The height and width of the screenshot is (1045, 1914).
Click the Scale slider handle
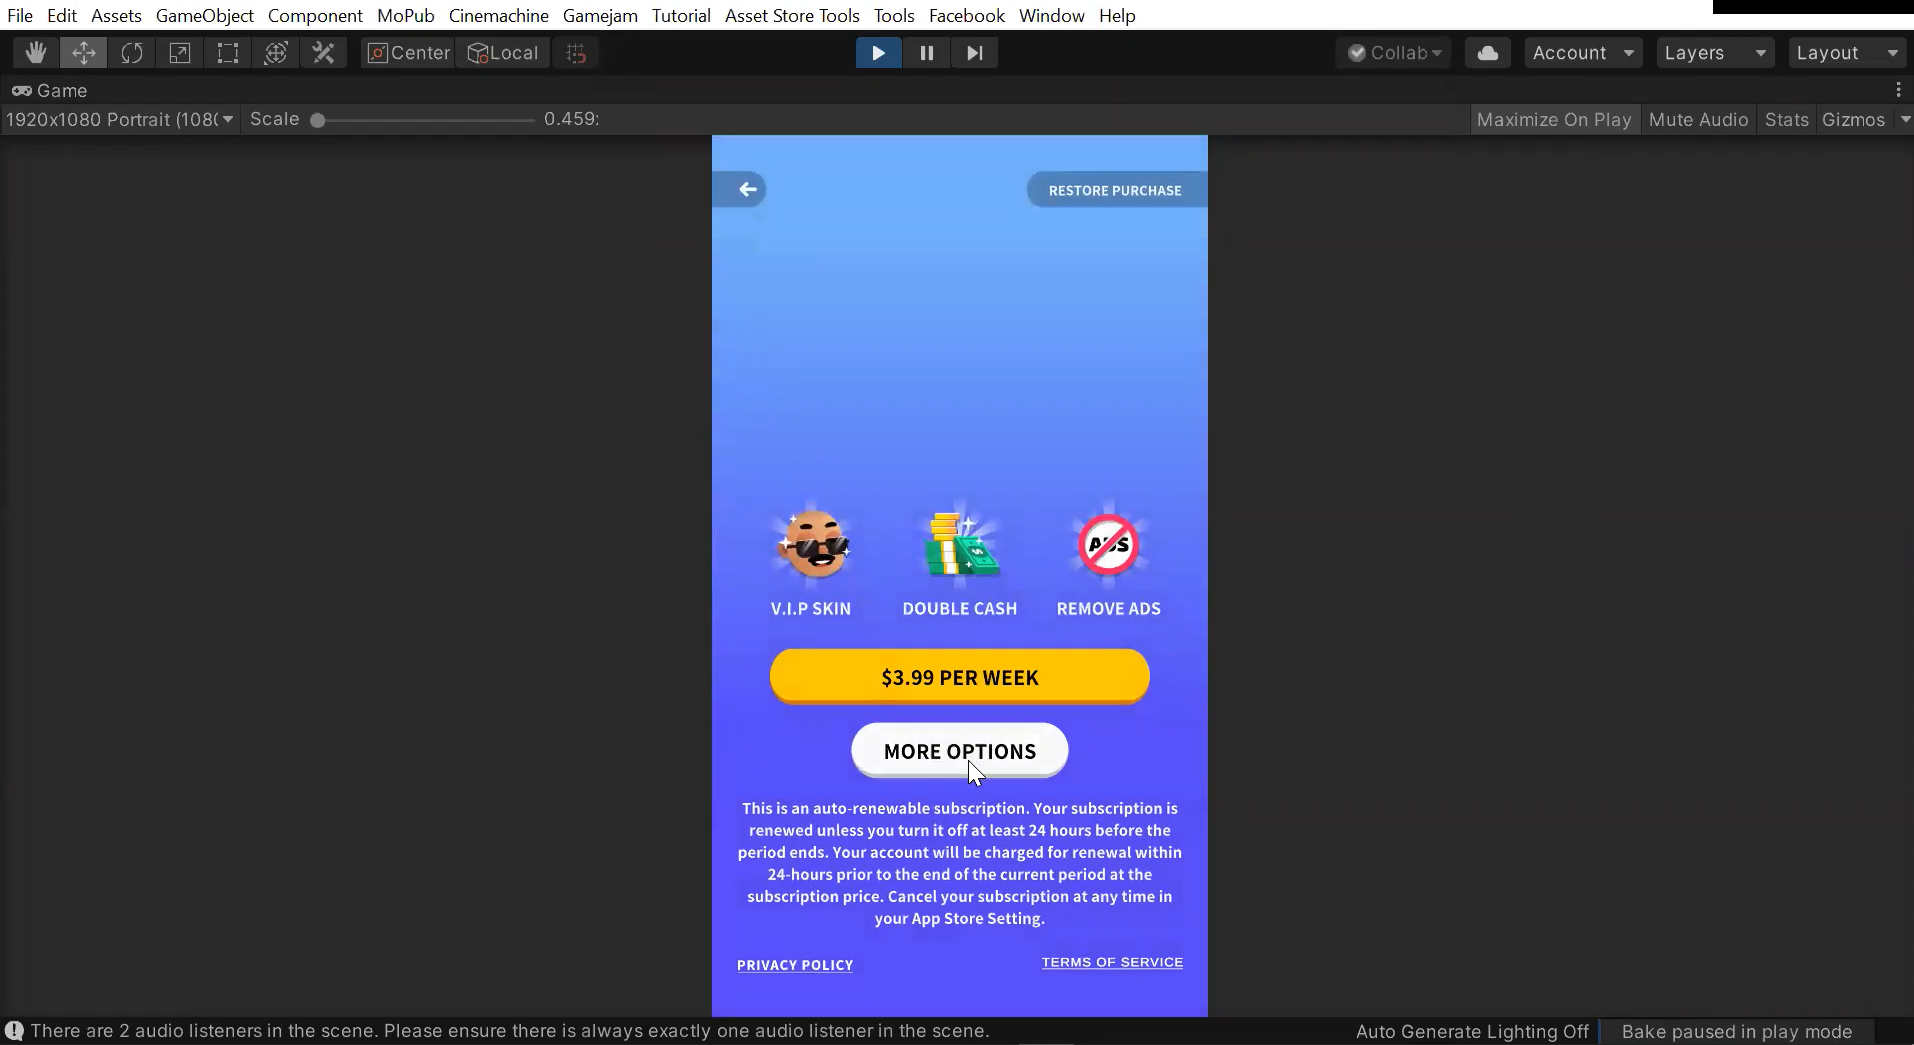click(318, 120)
